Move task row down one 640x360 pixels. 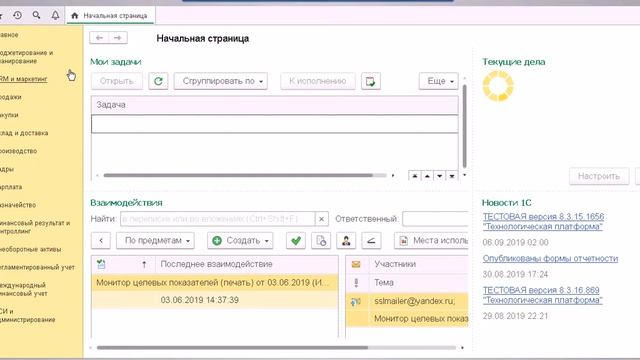pos(440,176)
